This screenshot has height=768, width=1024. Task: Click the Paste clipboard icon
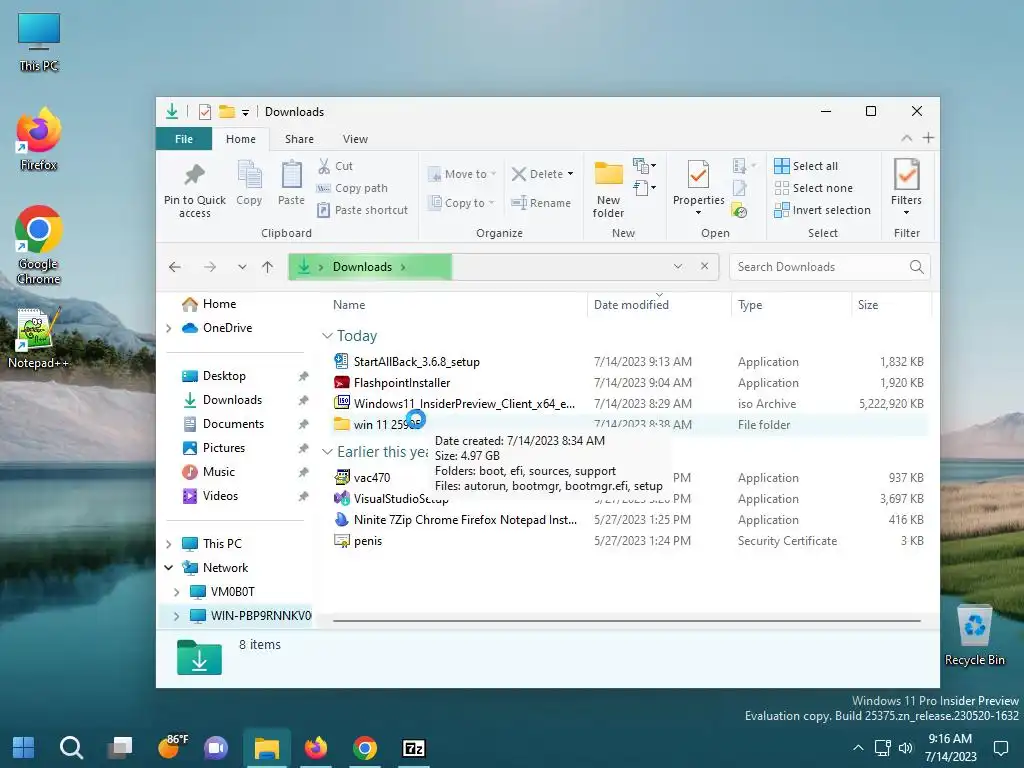pyautogui.click(x=291, y=183)
